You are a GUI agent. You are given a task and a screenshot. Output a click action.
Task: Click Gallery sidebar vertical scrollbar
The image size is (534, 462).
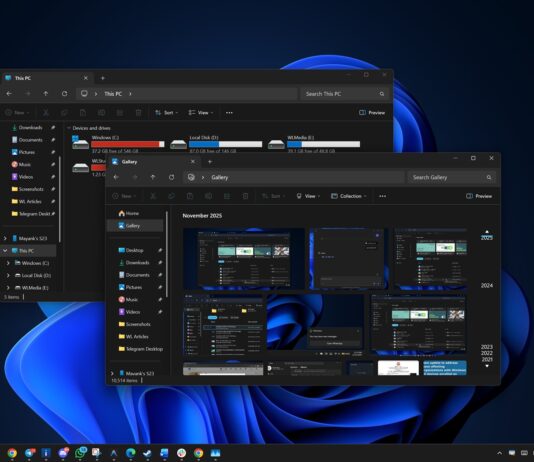(167, 254)
